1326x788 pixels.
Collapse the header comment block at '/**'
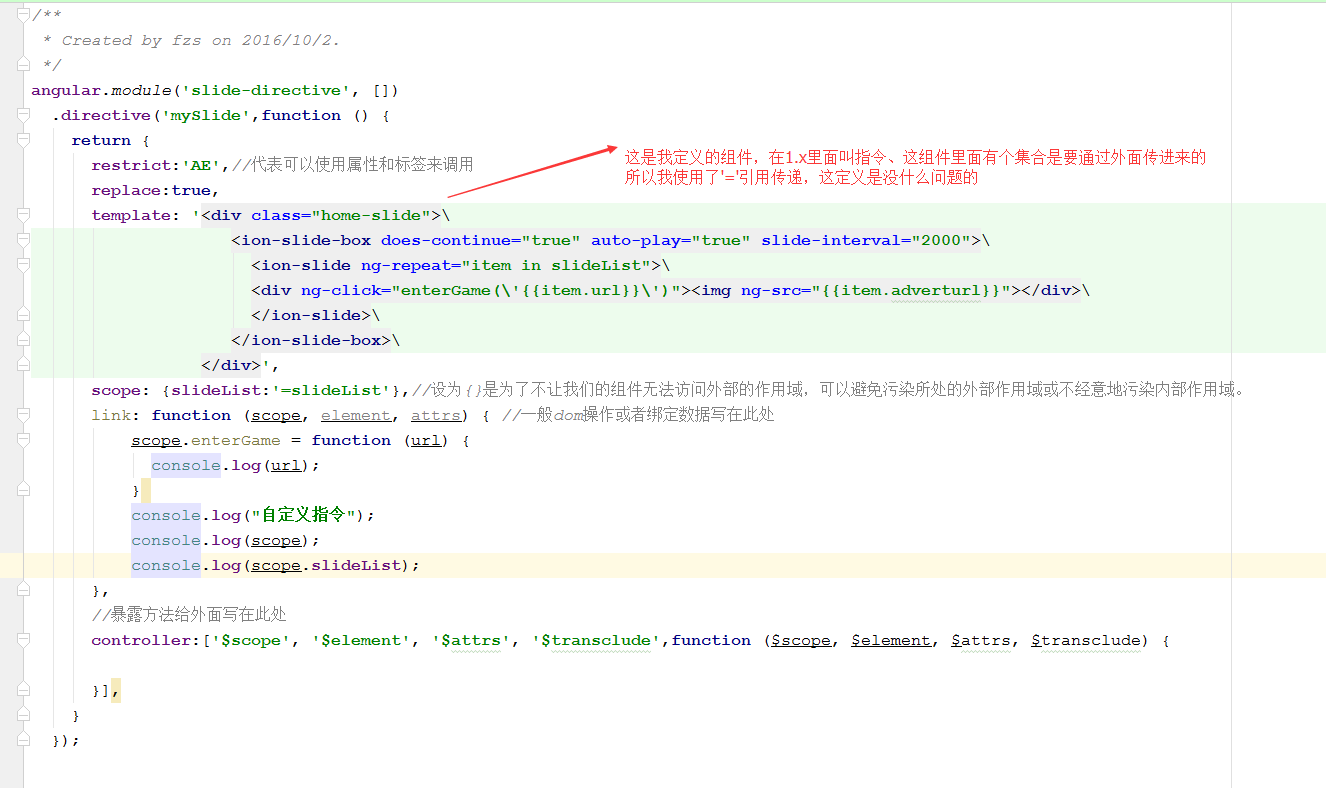tap(24, 15)
